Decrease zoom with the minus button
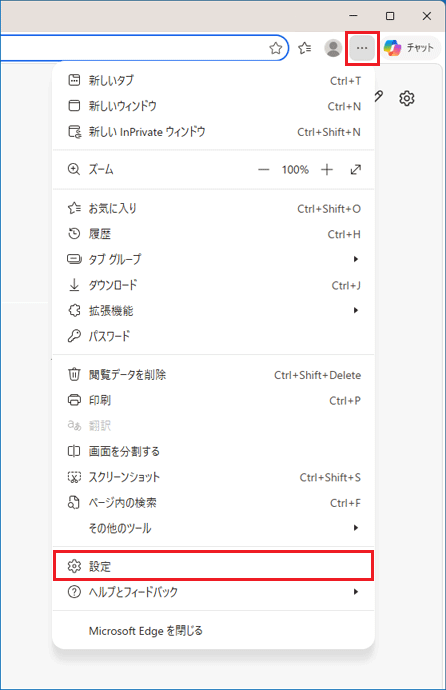 point(263,169)
